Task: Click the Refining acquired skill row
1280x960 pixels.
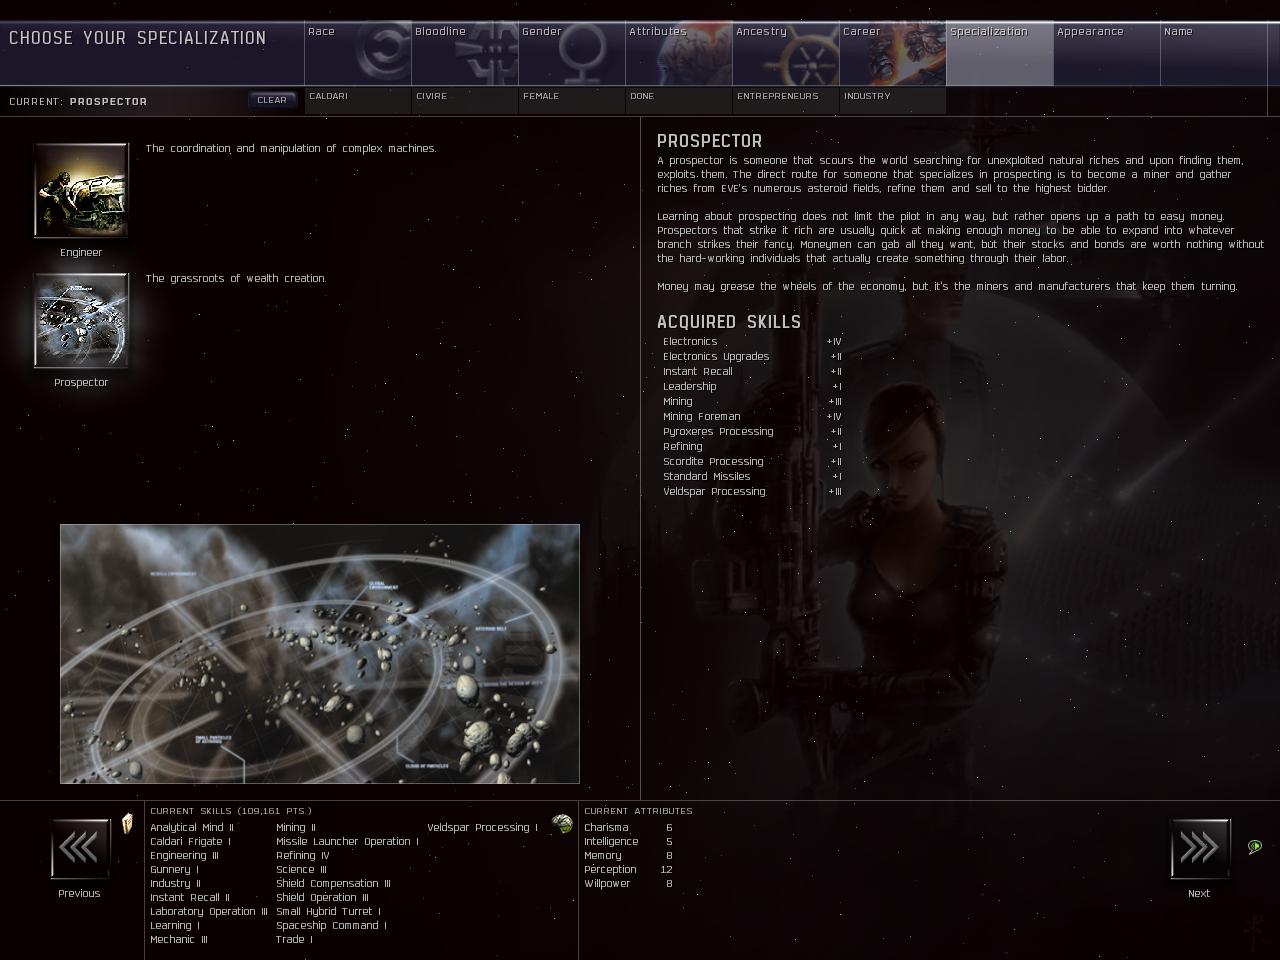Action: click(752, 447)
